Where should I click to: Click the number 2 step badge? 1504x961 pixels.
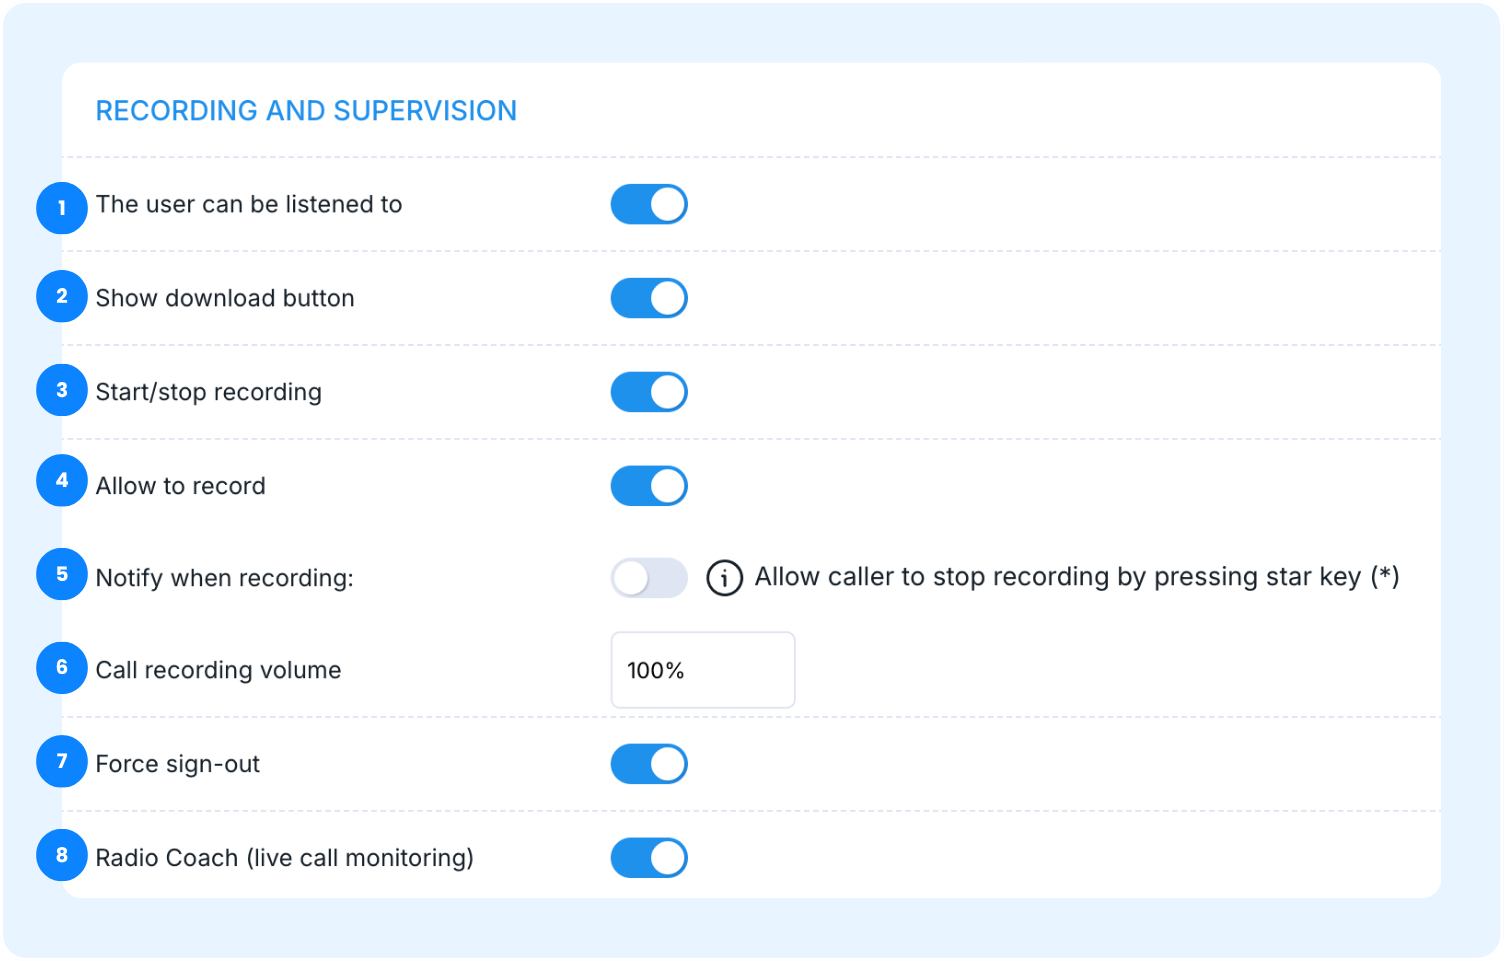62,297
